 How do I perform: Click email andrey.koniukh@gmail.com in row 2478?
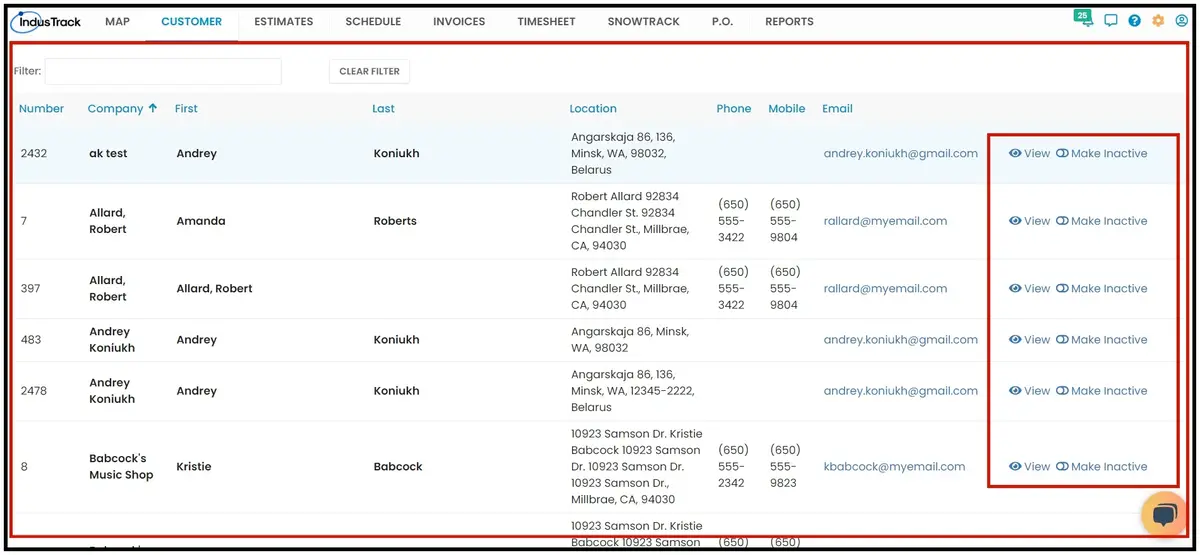(x=901, y=391)
